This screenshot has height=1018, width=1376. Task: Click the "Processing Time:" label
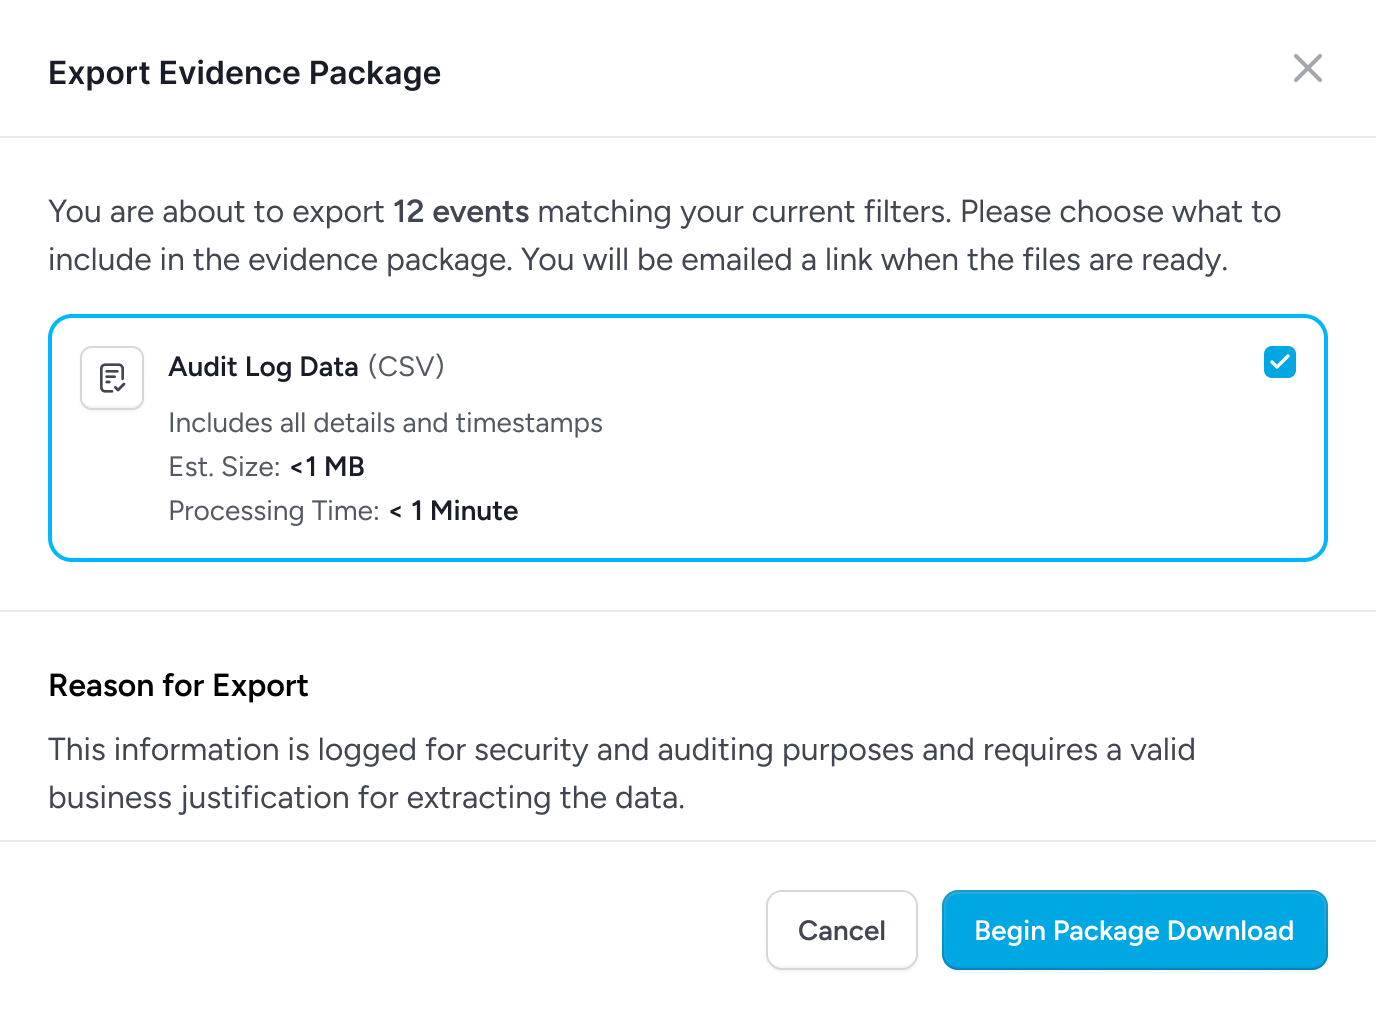point(273,511)
